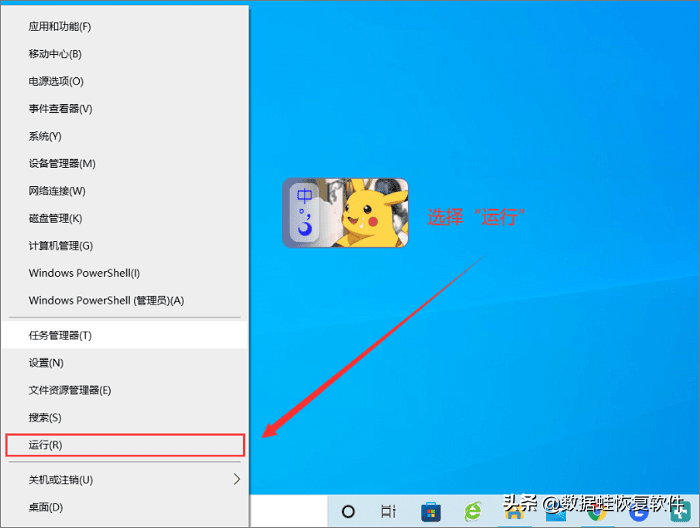Select 桌面(D) to show desktop
The image size is (700, 528).
coord(125,507)
